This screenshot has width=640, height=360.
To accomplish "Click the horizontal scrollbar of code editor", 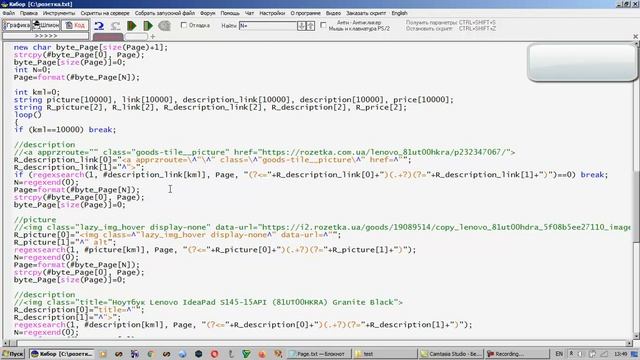I will pos(318,343).
